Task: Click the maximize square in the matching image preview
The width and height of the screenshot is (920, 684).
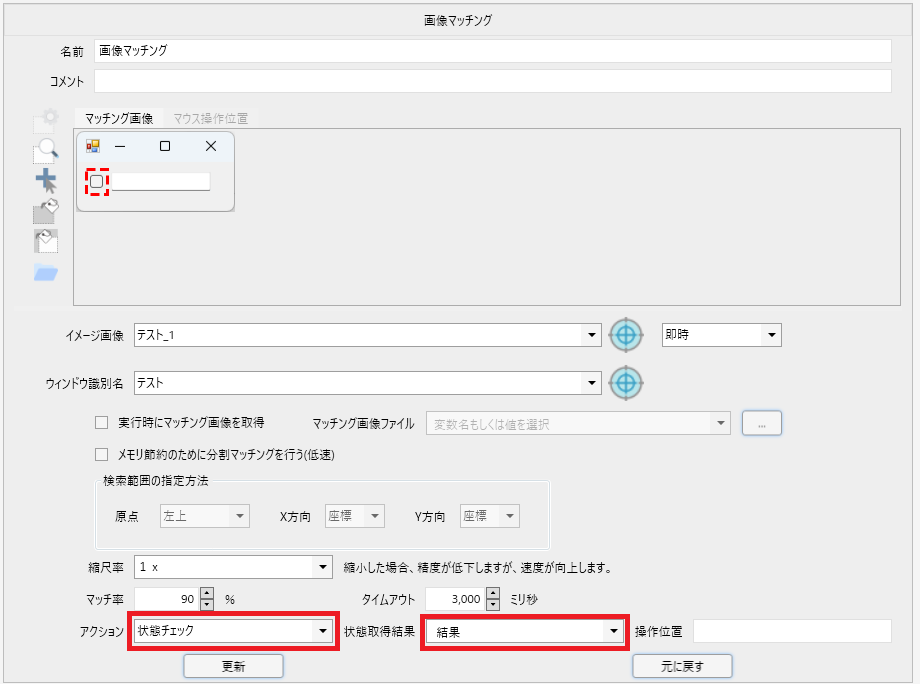Action: 165,146
